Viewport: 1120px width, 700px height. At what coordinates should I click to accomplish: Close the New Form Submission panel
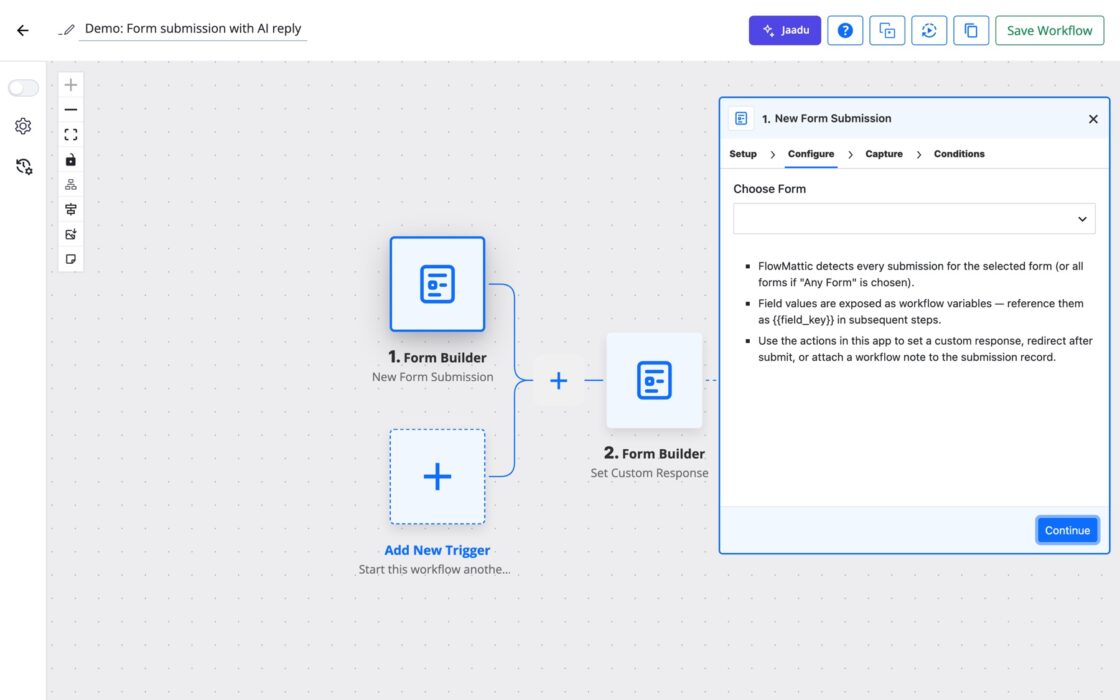click(1093, 119)
